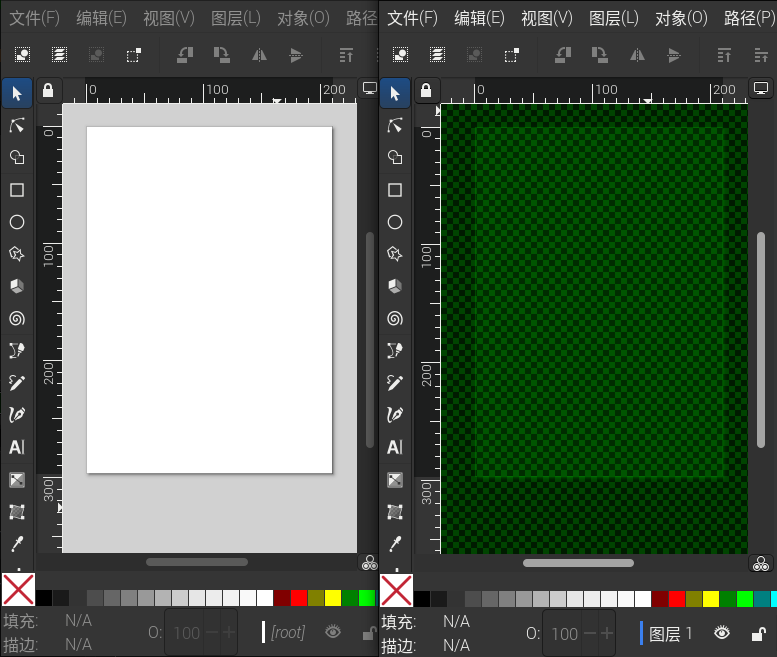Toggle guide lock in left window
This screenshot has height=657, width=777.
(x=48, y=91)
